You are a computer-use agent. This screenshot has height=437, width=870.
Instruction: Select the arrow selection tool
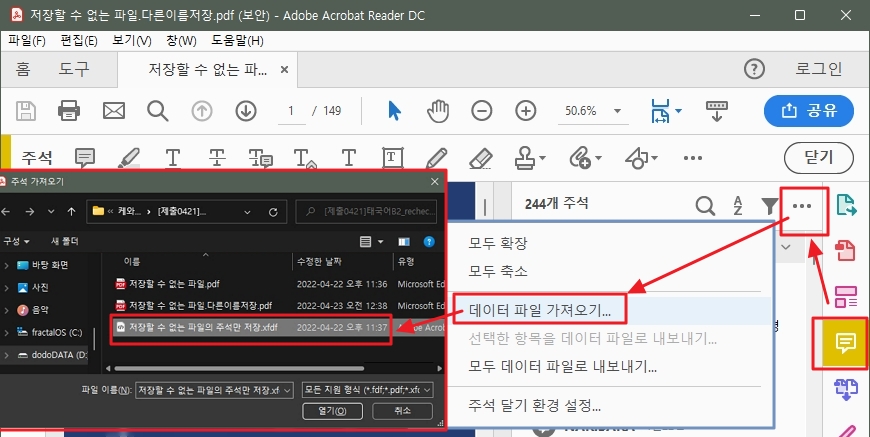[394, 111]
